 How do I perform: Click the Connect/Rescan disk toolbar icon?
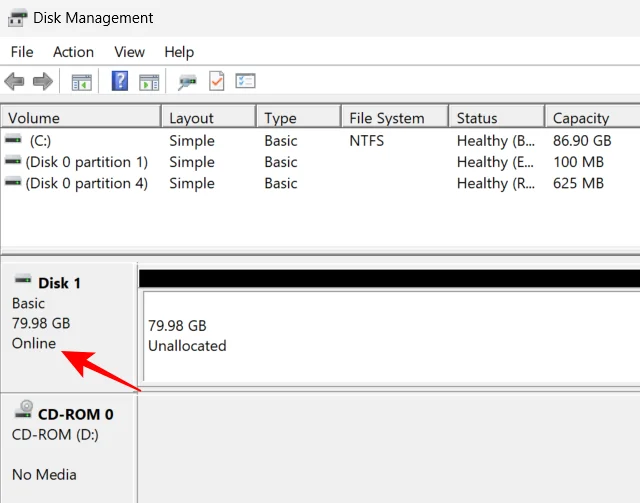(x=187, y=82)
